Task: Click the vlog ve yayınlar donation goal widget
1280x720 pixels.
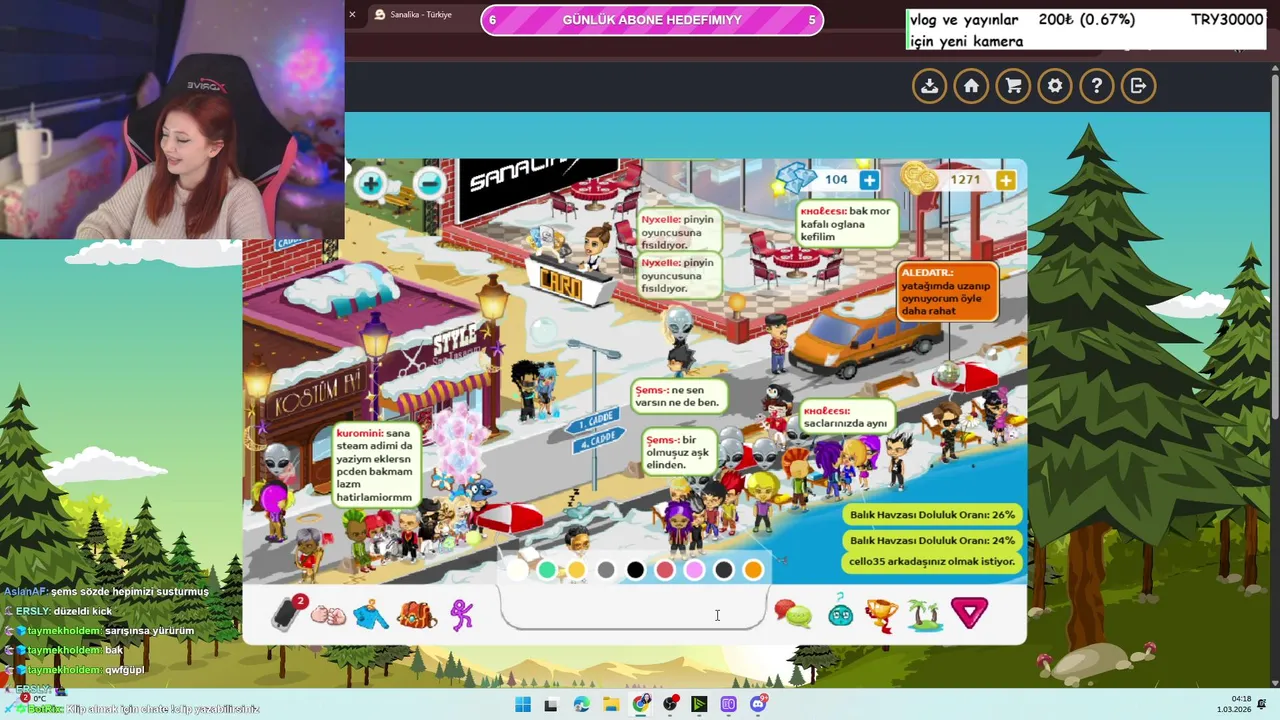Action: pyautogui.click(x=1086, y=30)
